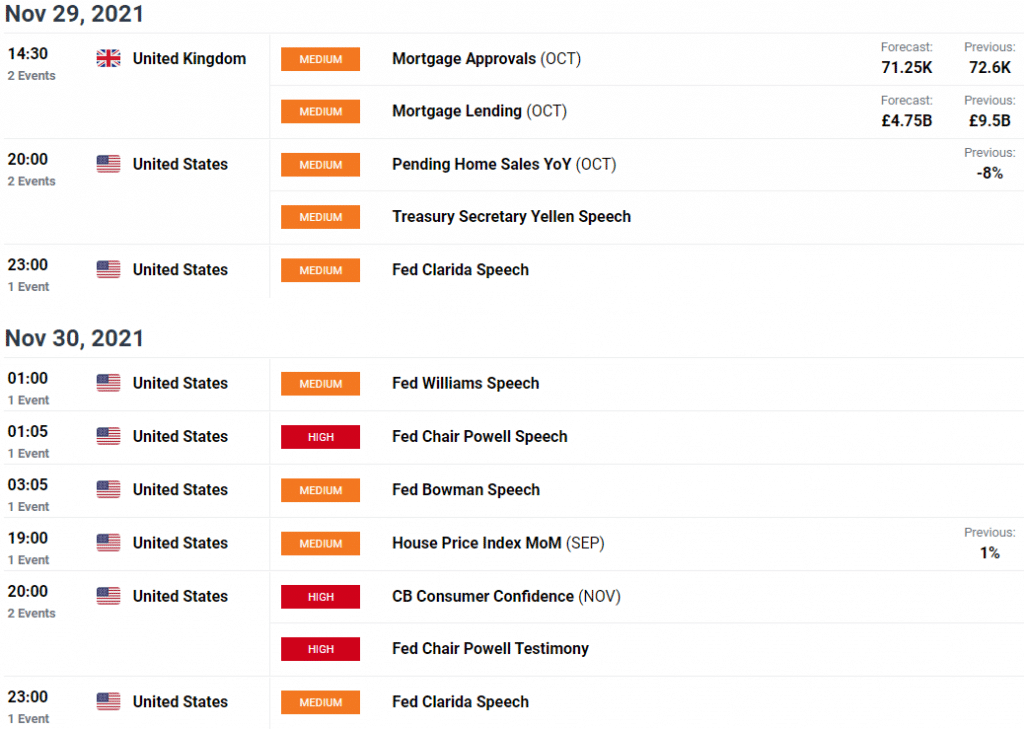The height and width of the screenshot is (729, 1024).
Task: Select Fed Clarida Speech on Nov 30
Action: (x=460, y=702)
